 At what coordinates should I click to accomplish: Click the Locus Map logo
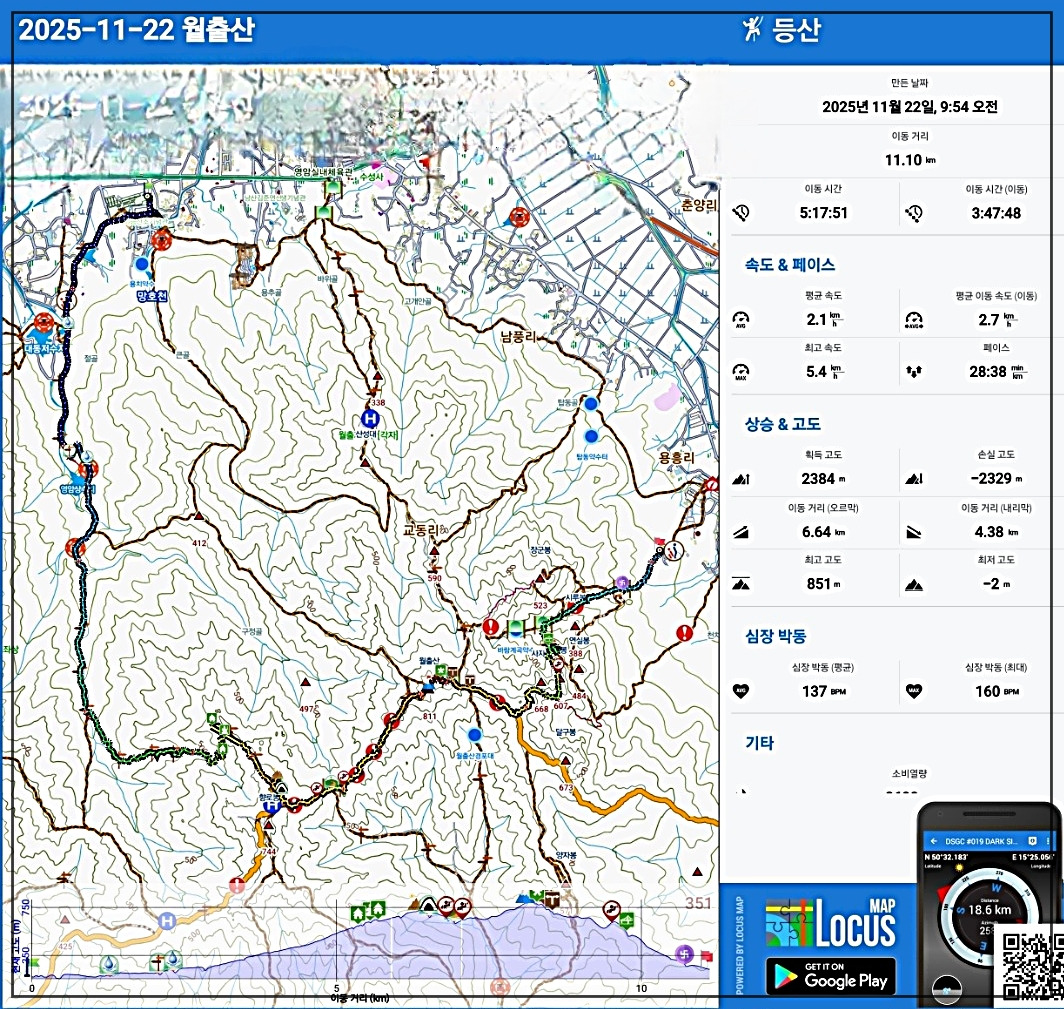tap(830, 923)
